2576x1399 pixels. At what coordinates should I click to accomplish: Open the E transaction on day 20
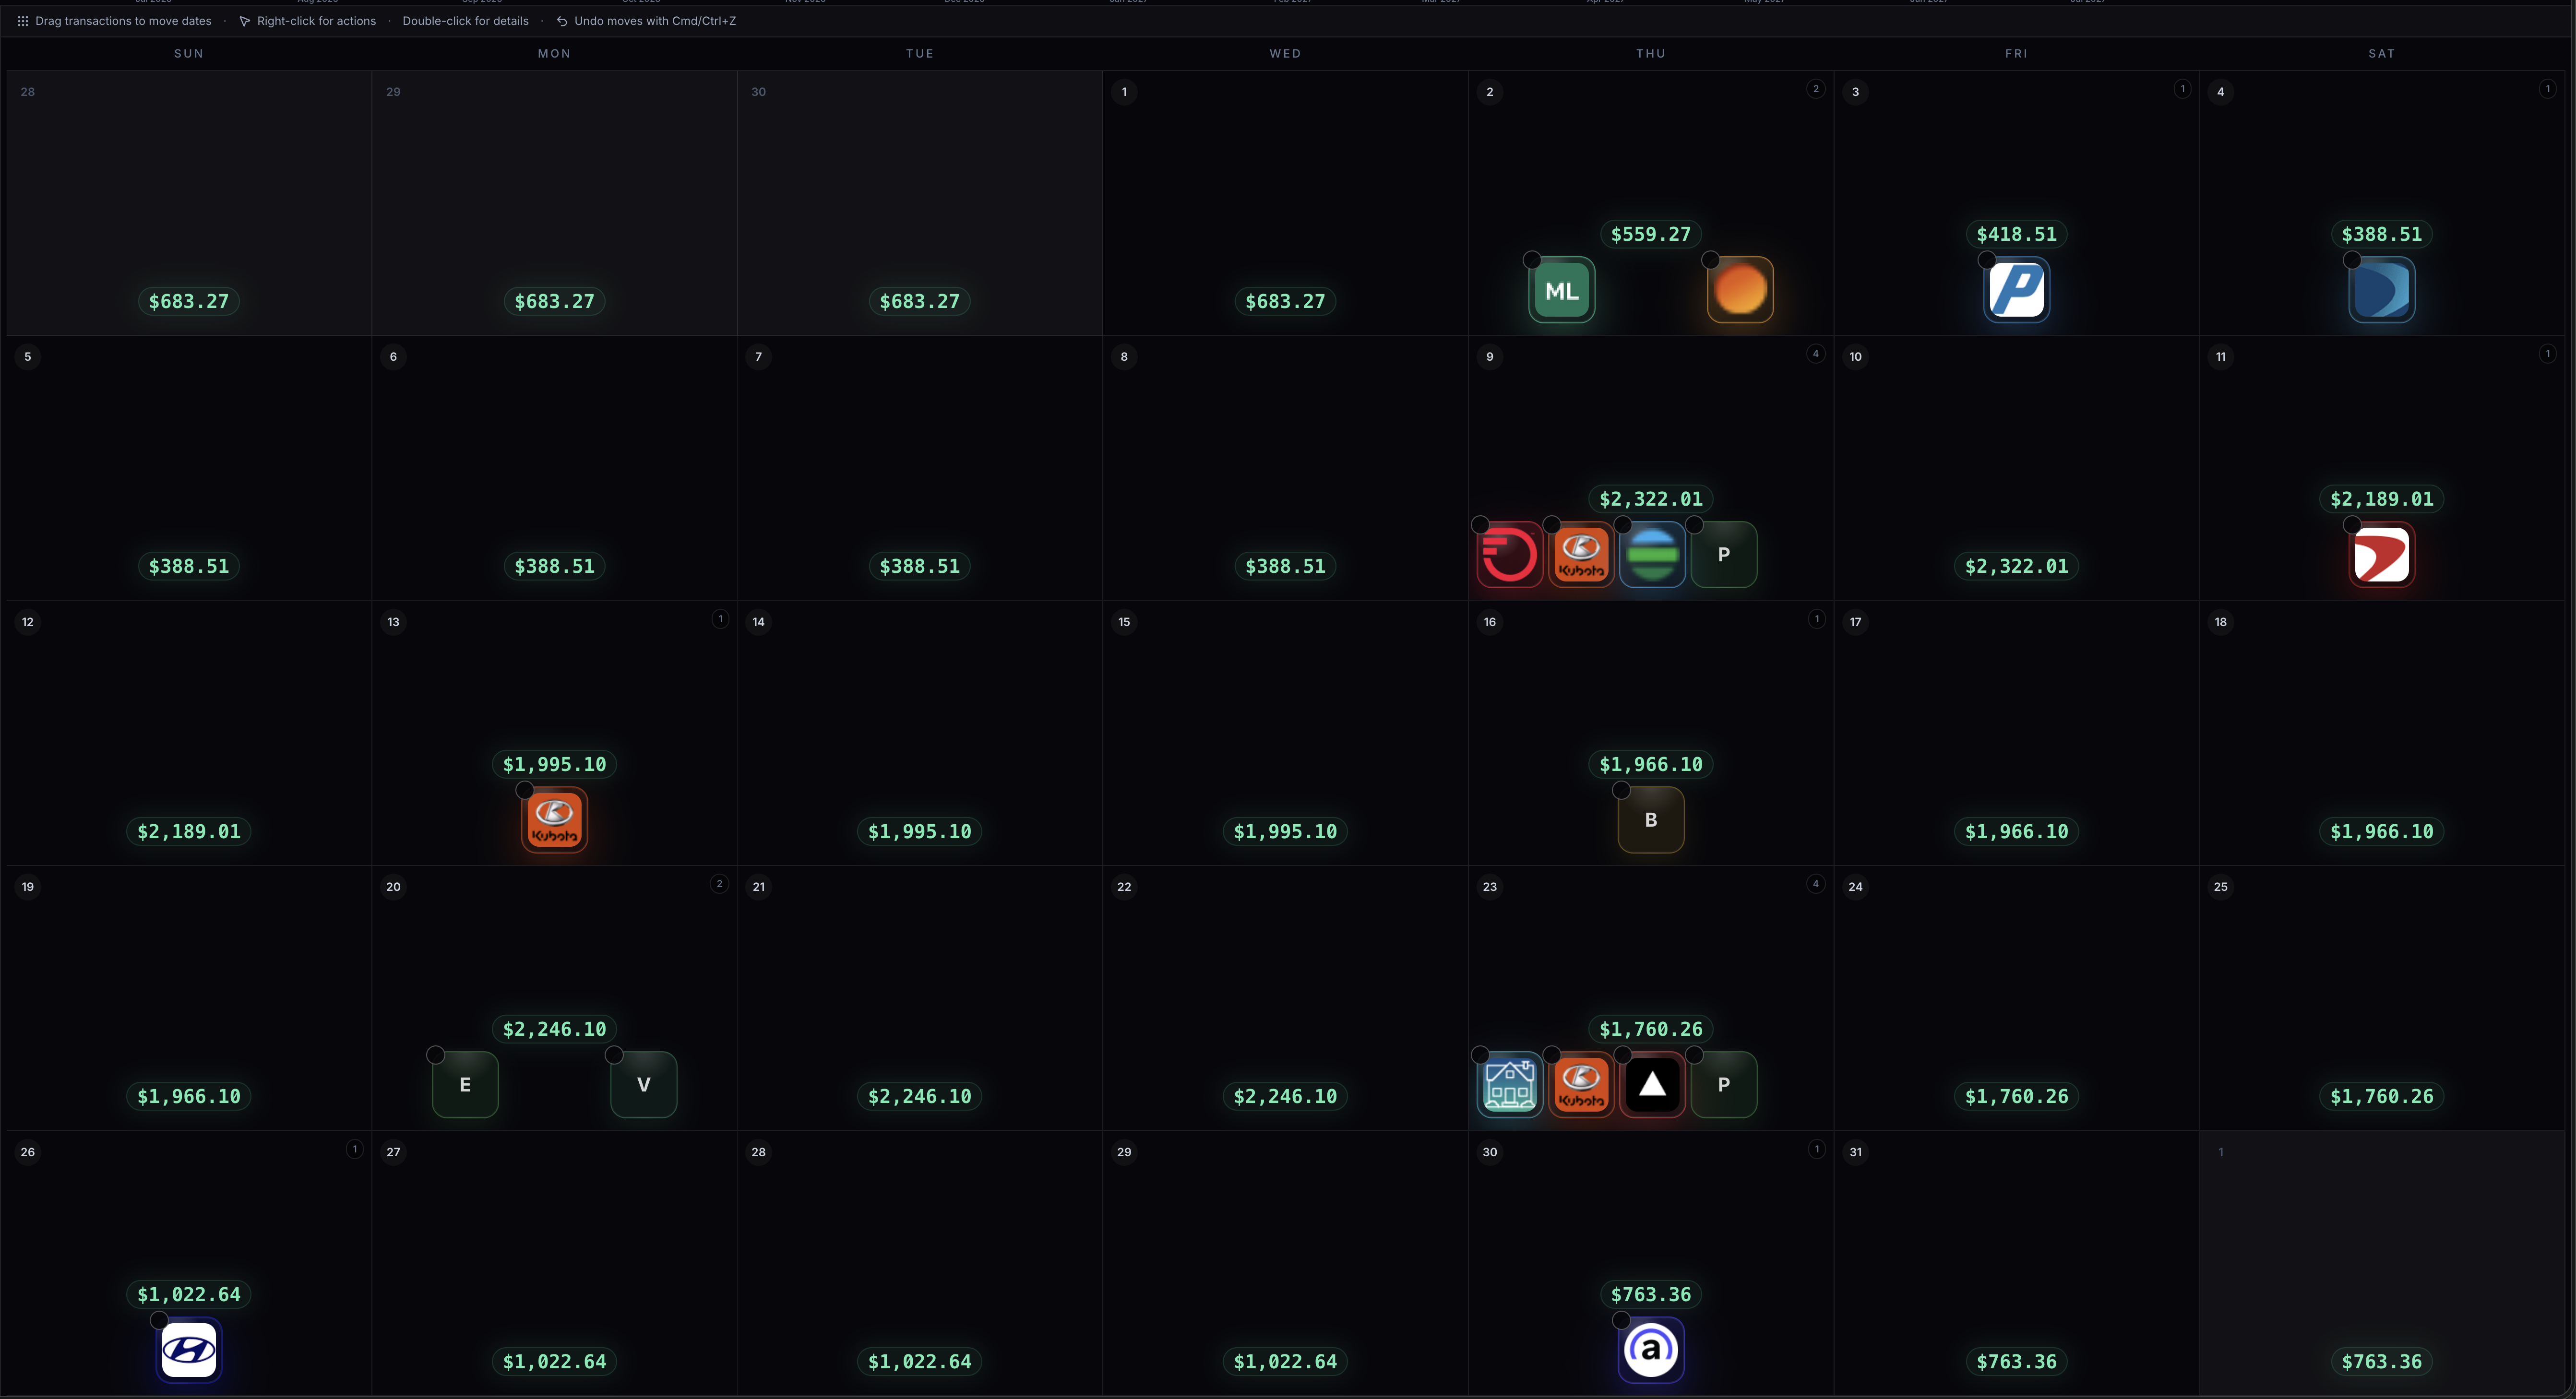coord(465,1085)
